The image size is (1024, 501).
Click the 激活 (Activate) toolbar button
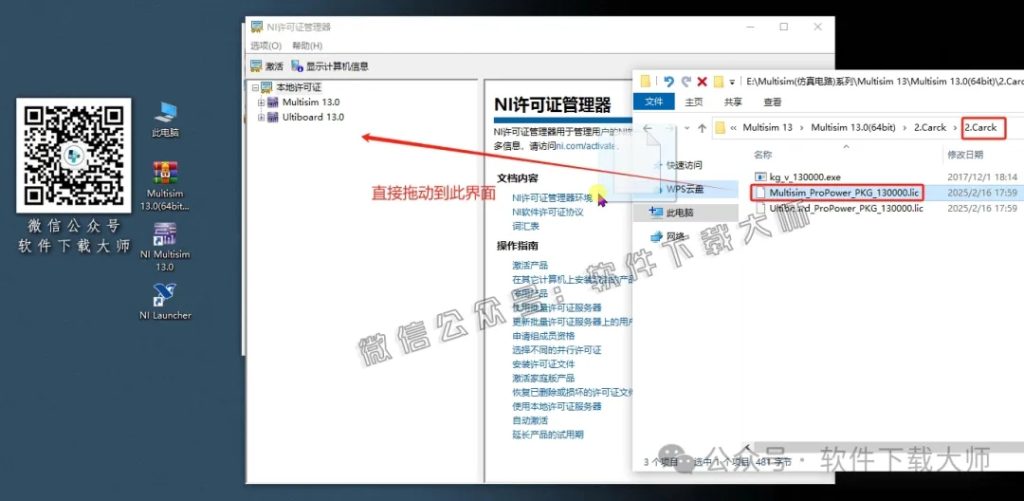[x=267, y=66]
